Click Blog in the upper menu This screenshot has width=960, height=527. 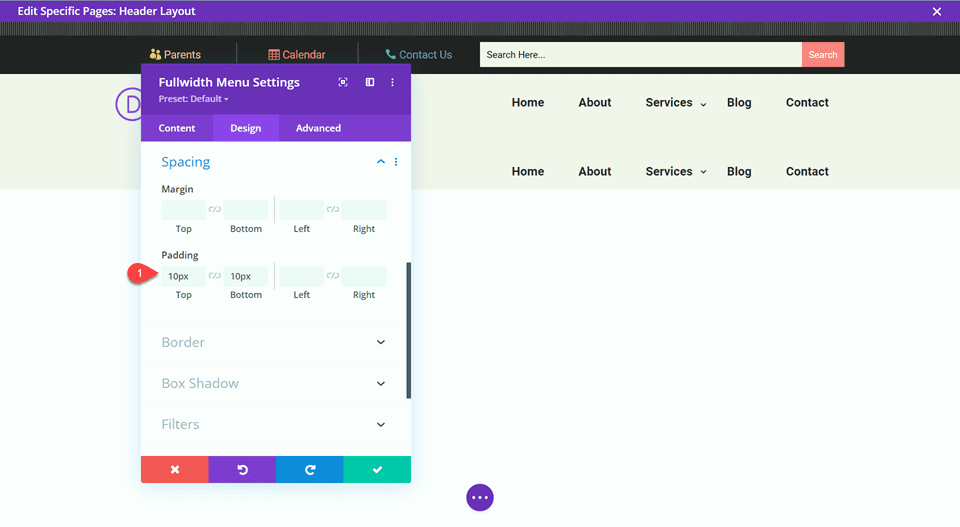tap(739, 103)
